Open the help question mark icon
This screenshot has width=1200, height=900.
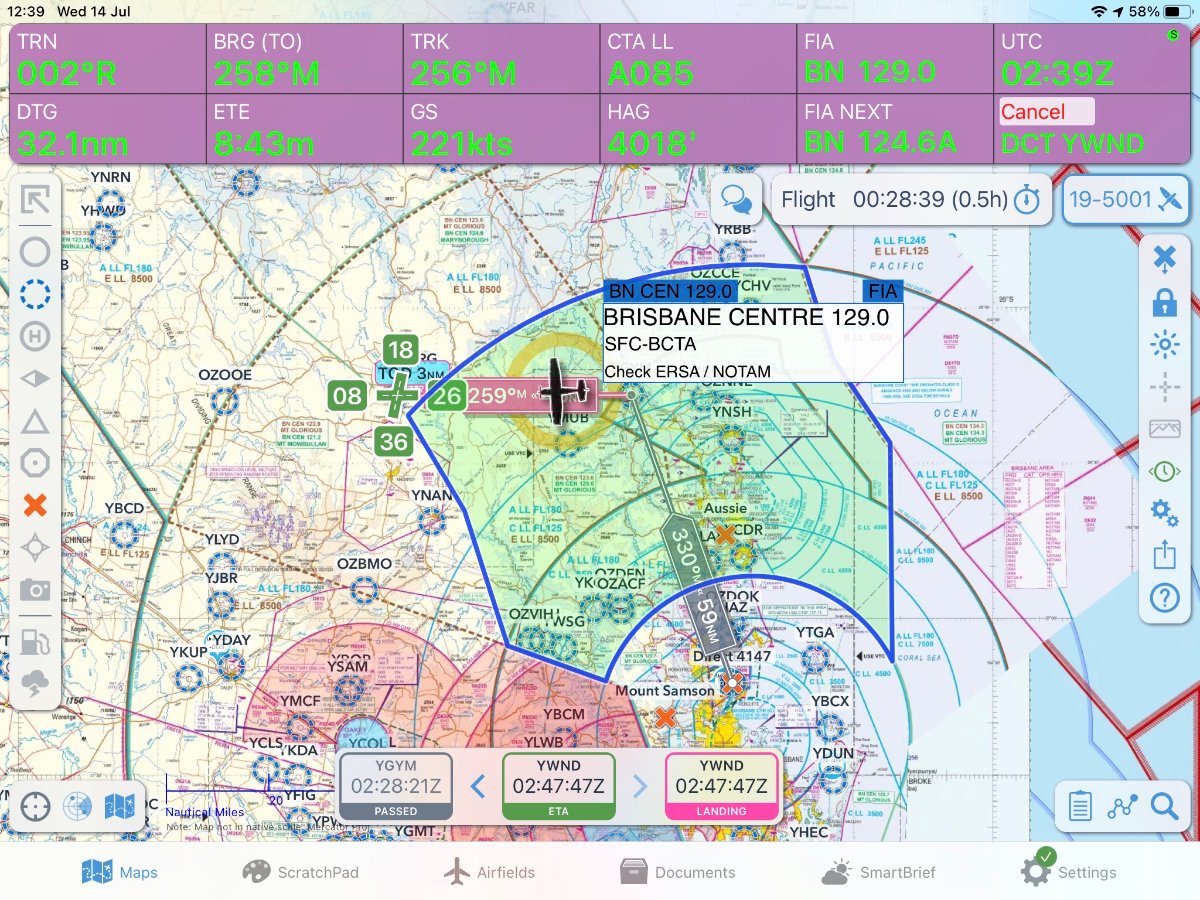(x=1165, y=598)
